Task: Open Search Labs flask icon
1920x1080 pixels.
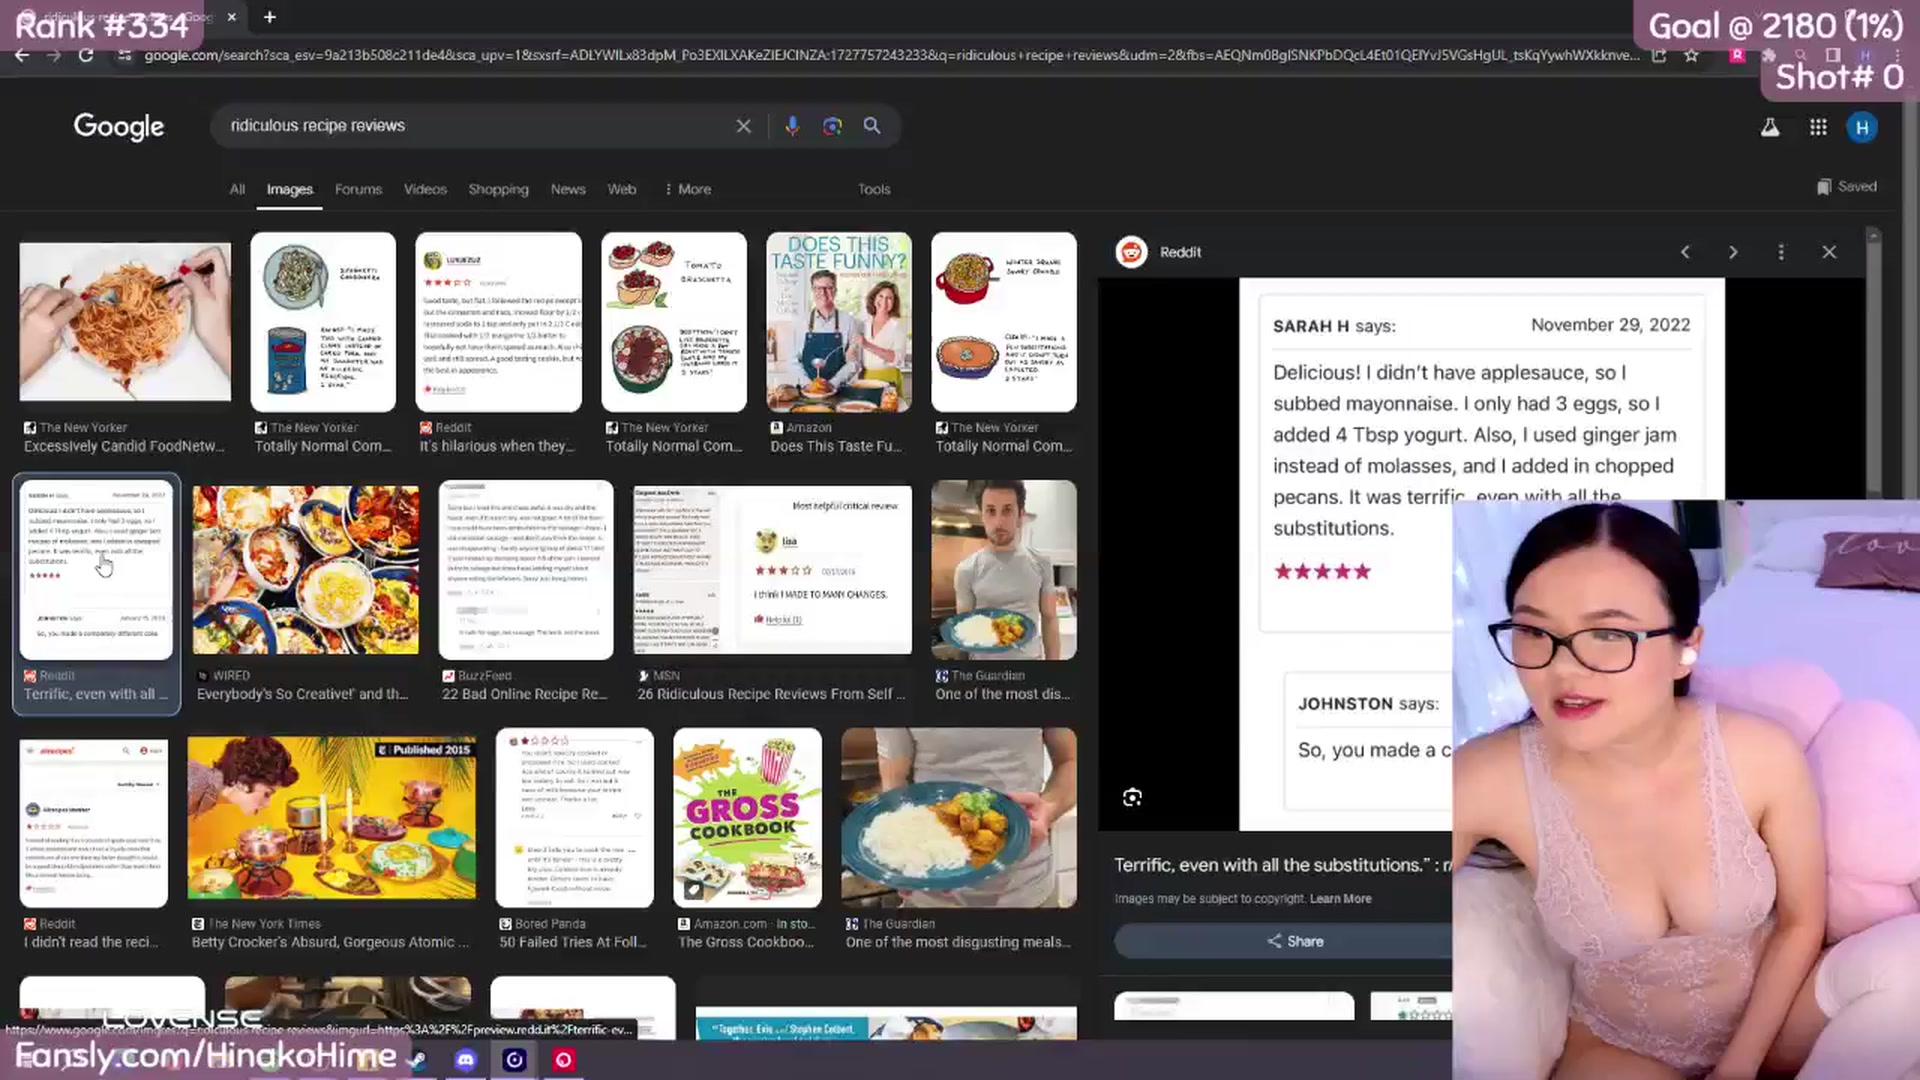Action: tap(1770, 127)
